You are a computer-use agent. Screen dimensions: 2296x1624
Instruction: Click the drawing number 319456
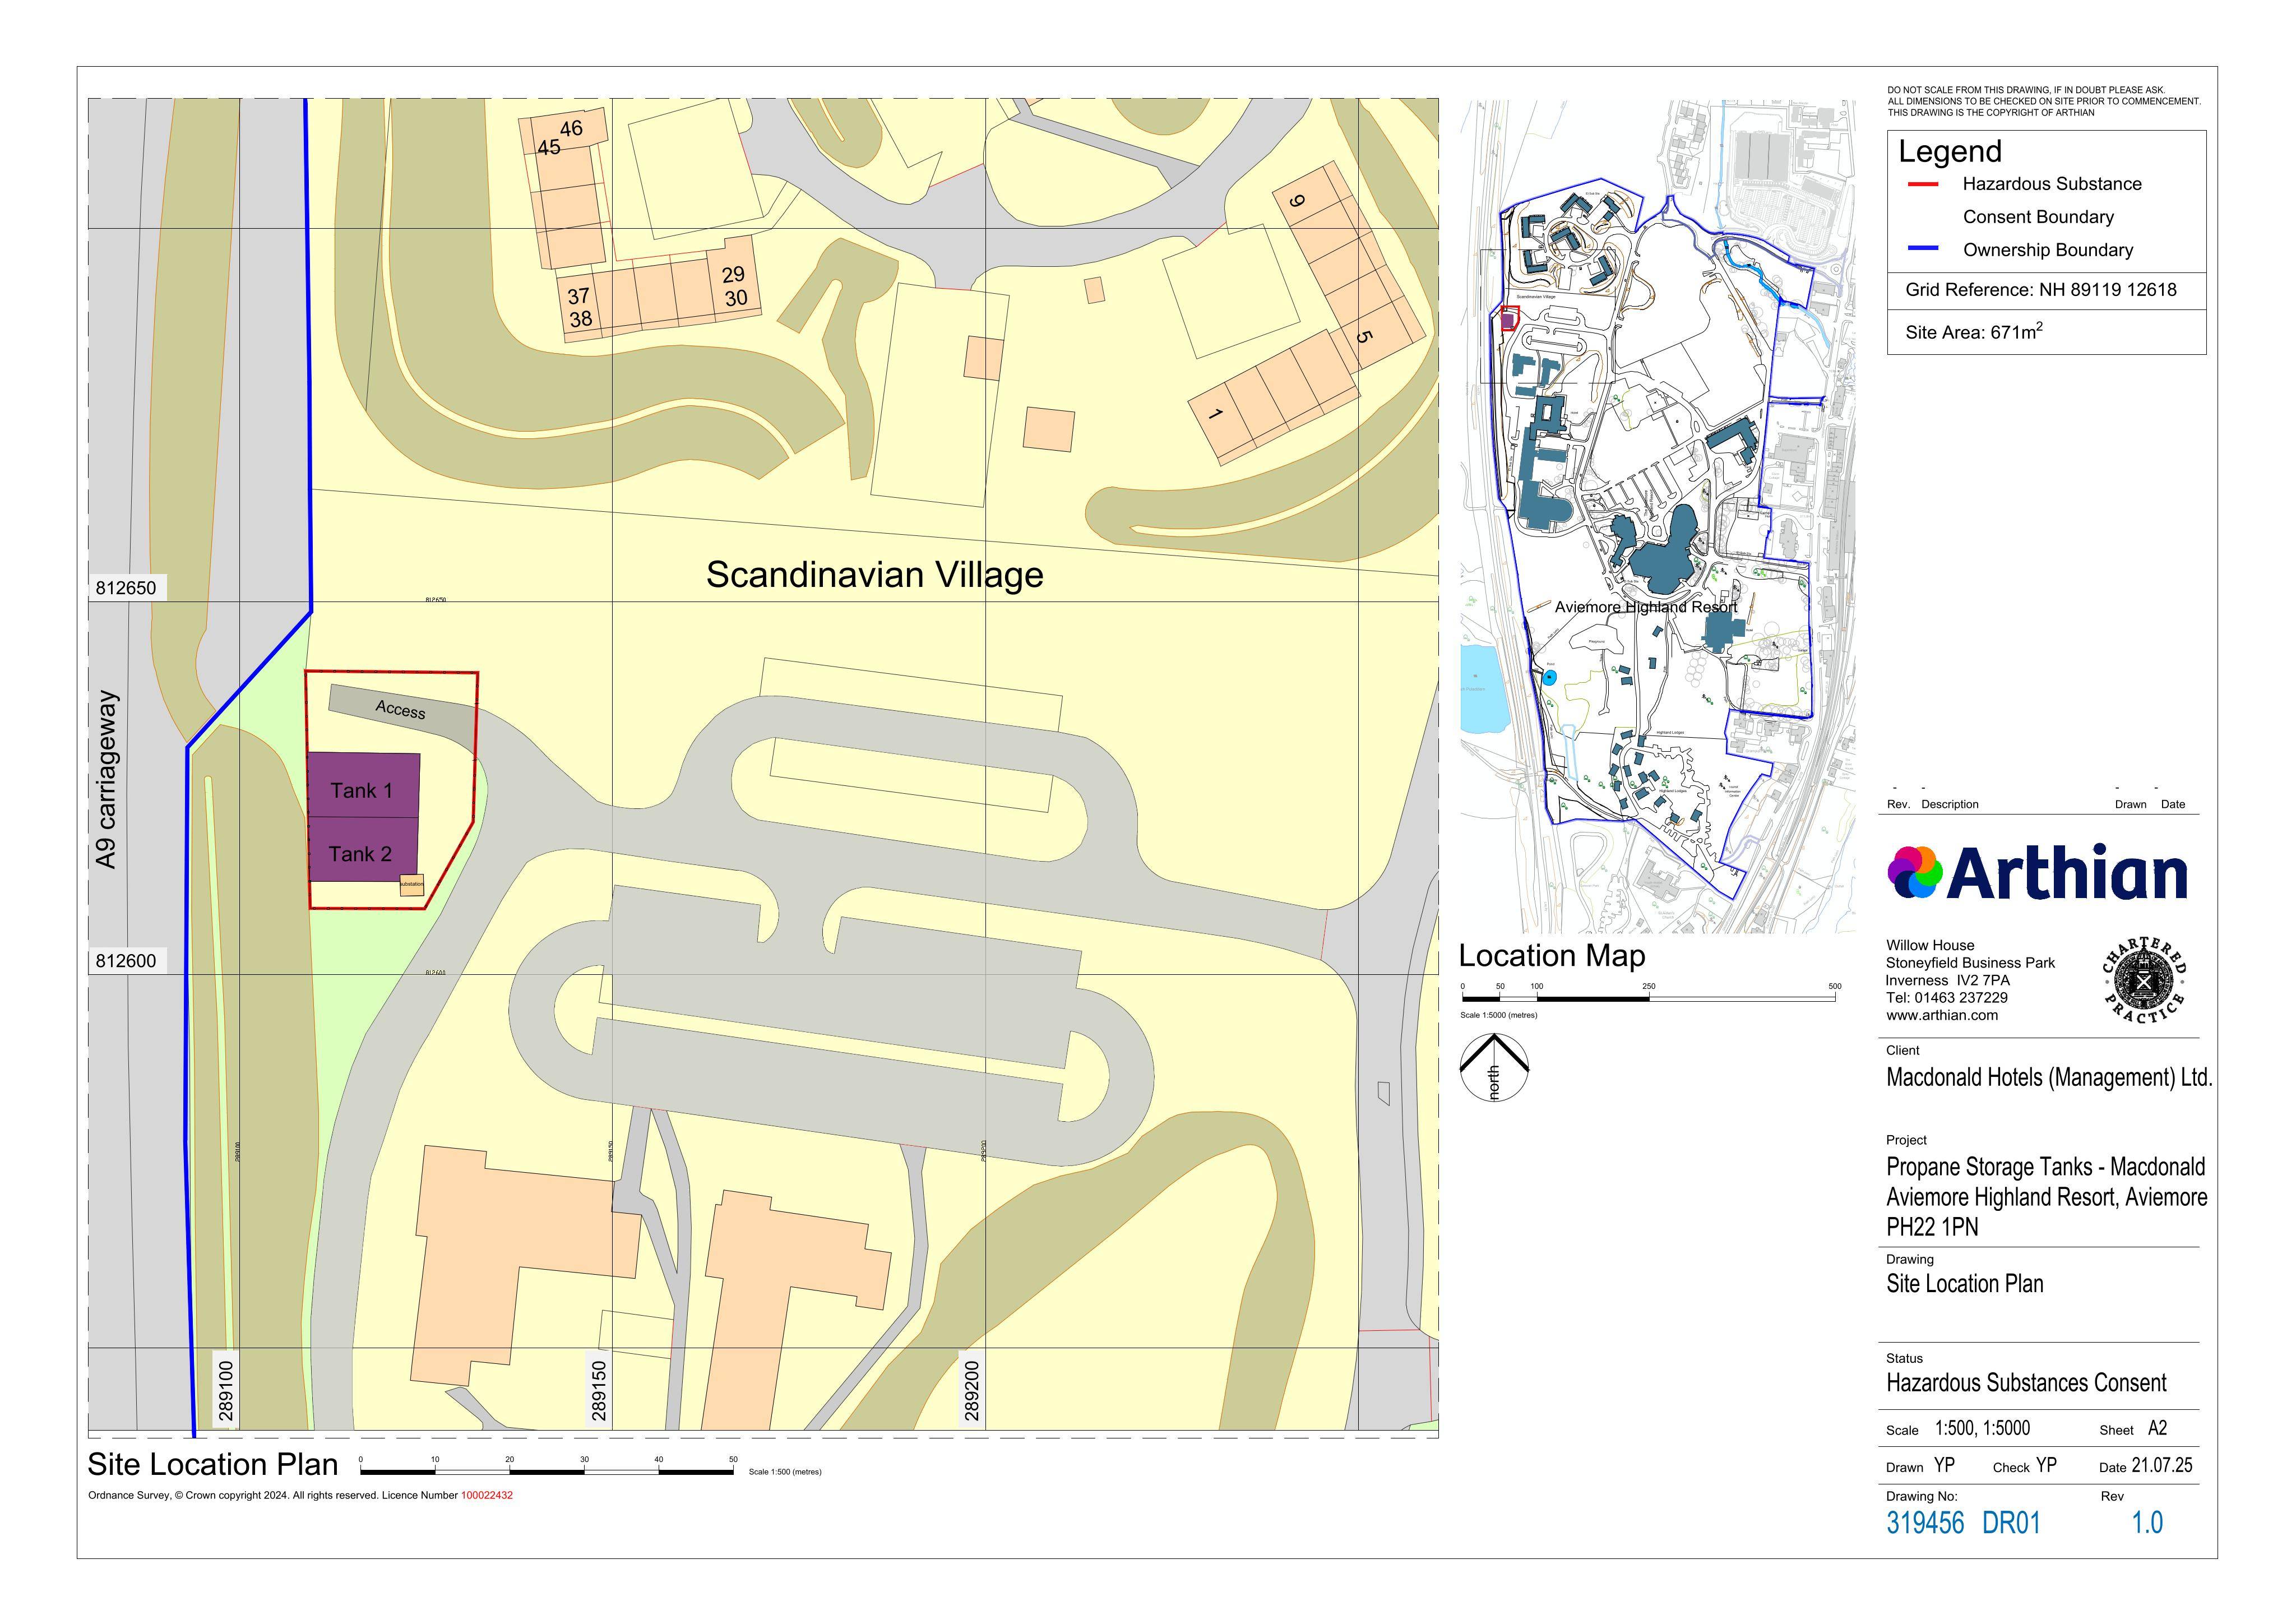click(x=1925, y=1523)
